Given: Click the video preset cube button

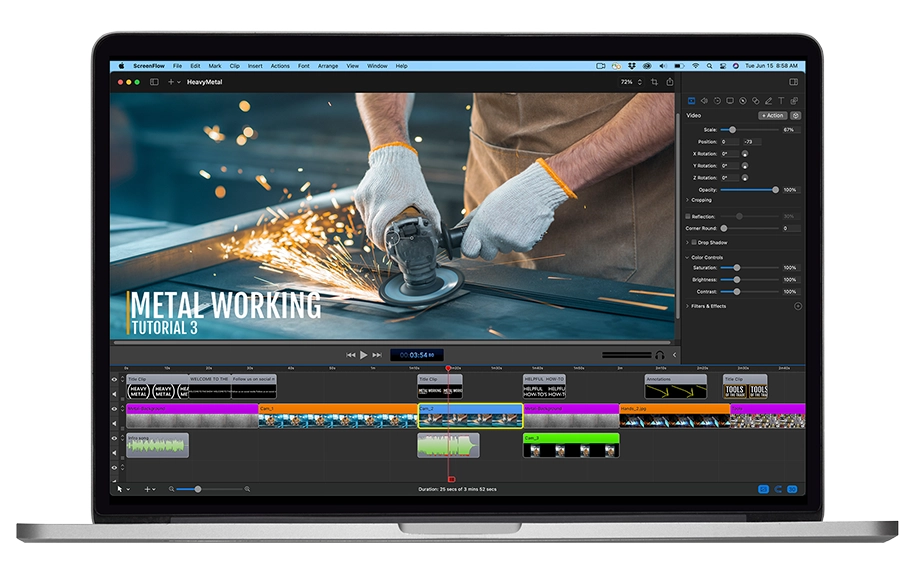Looking at the screenshot, I should click(796, 116).
